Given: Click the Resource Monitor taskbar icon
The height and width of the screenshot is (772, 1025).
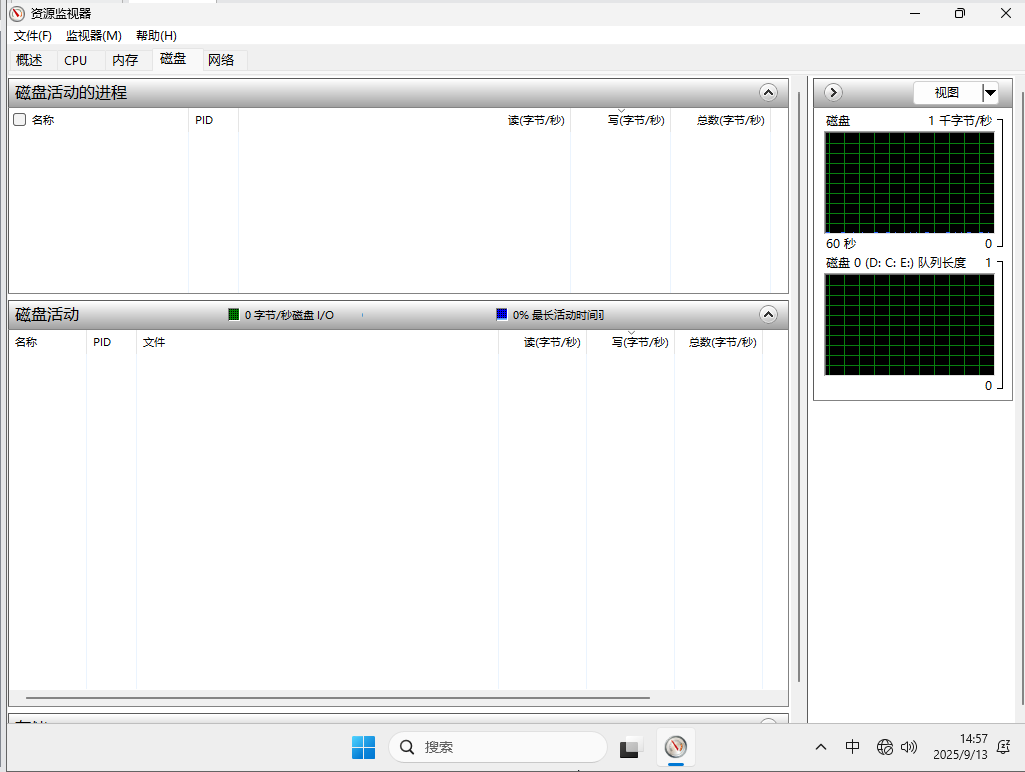Looking at the screenshot, I should tap(676, 747).
